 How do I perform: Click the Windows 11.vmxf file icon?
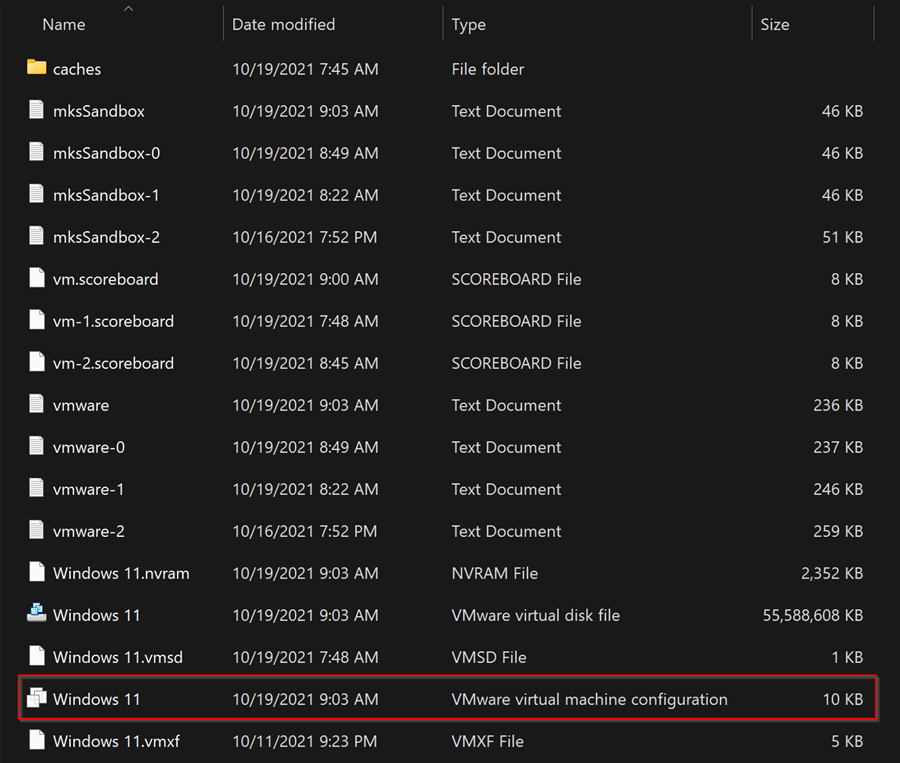[37, 739]
